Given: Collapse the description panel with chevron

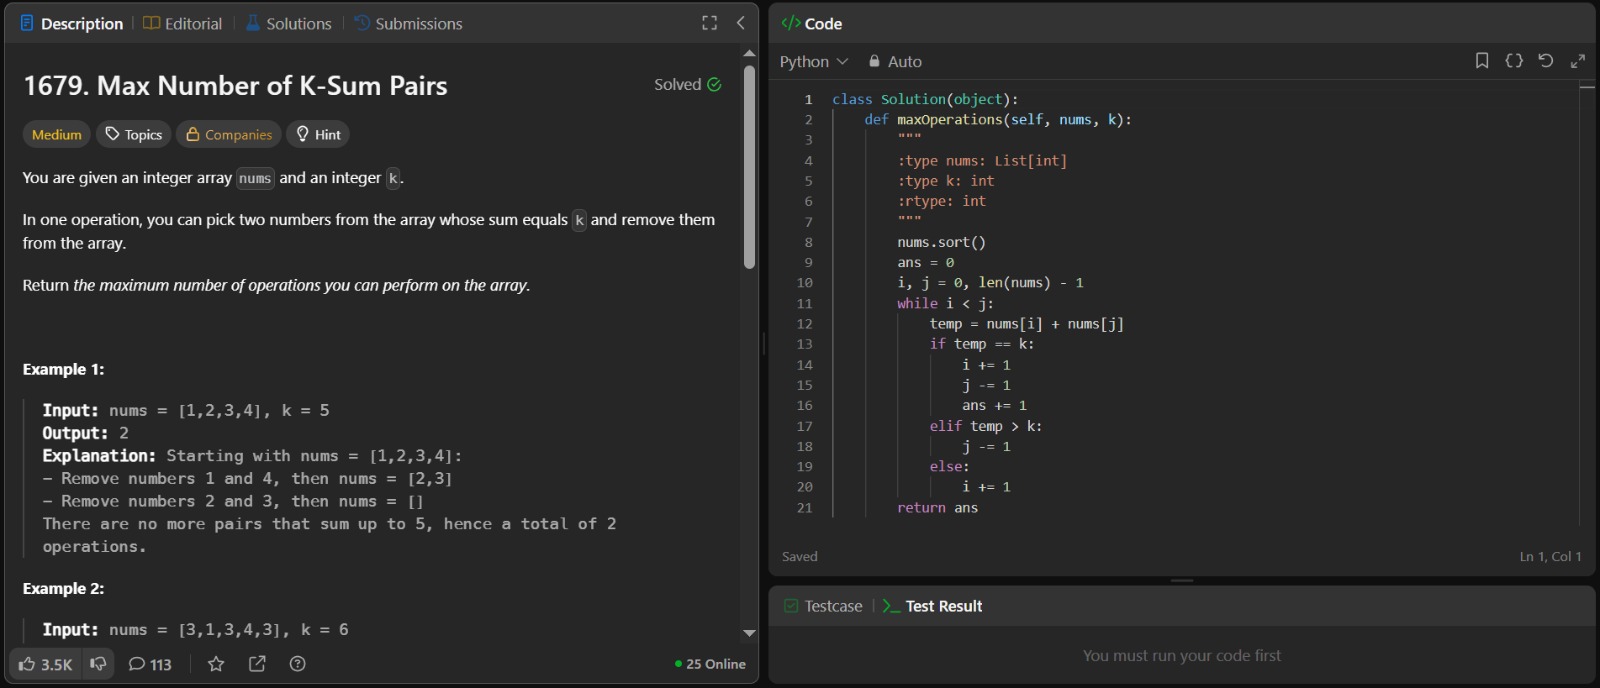Looking at the screenshot, I should point(741,23).
